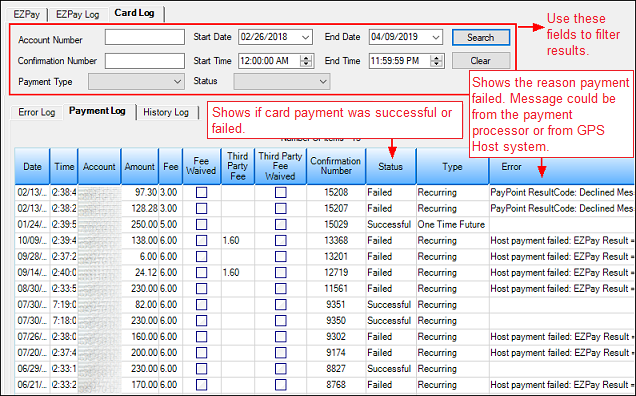Viewport: 636px width, 396px height.
Task: Toggle Third Party Fee Waived for confirmation 9350
Action: (x=281, y=321)
